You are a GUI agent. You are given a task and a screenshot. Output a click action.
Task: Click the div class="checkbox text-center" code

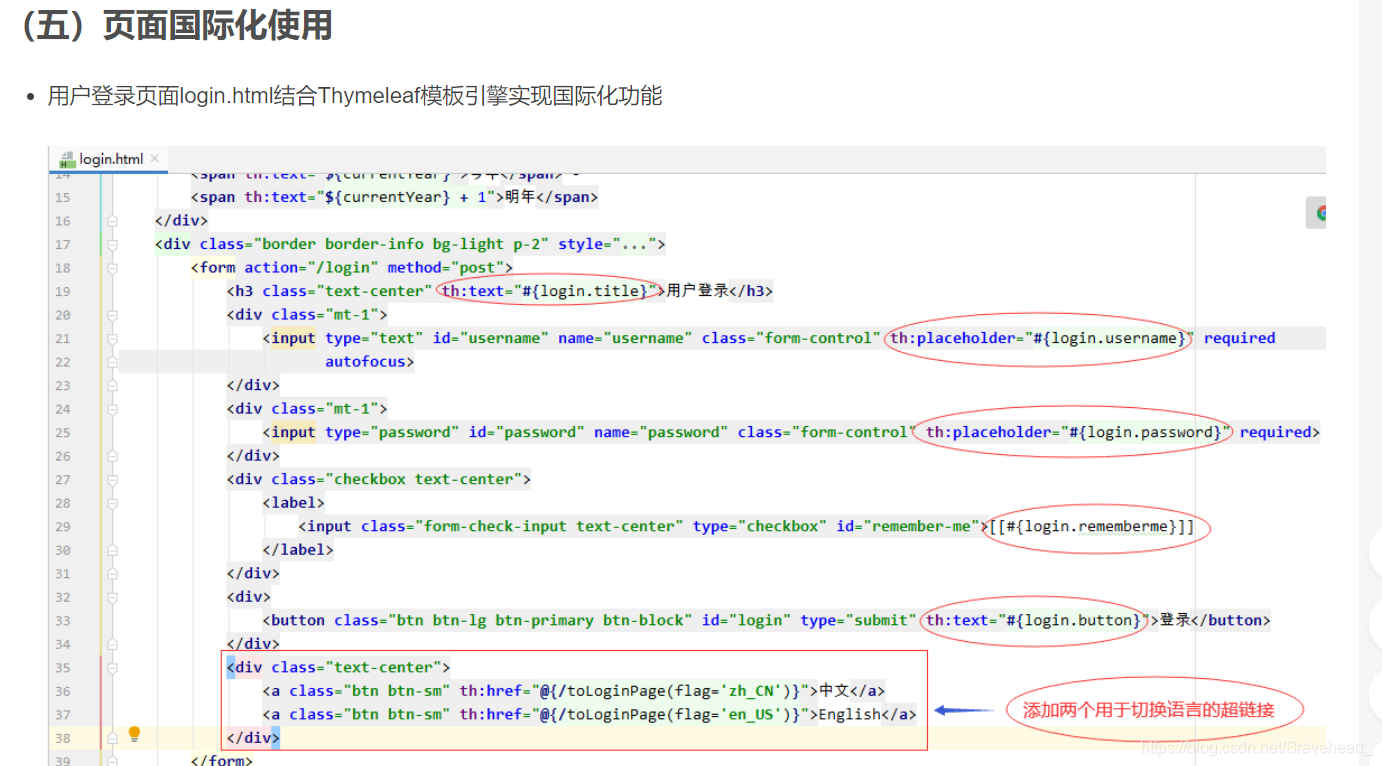(x=379, y=479)
